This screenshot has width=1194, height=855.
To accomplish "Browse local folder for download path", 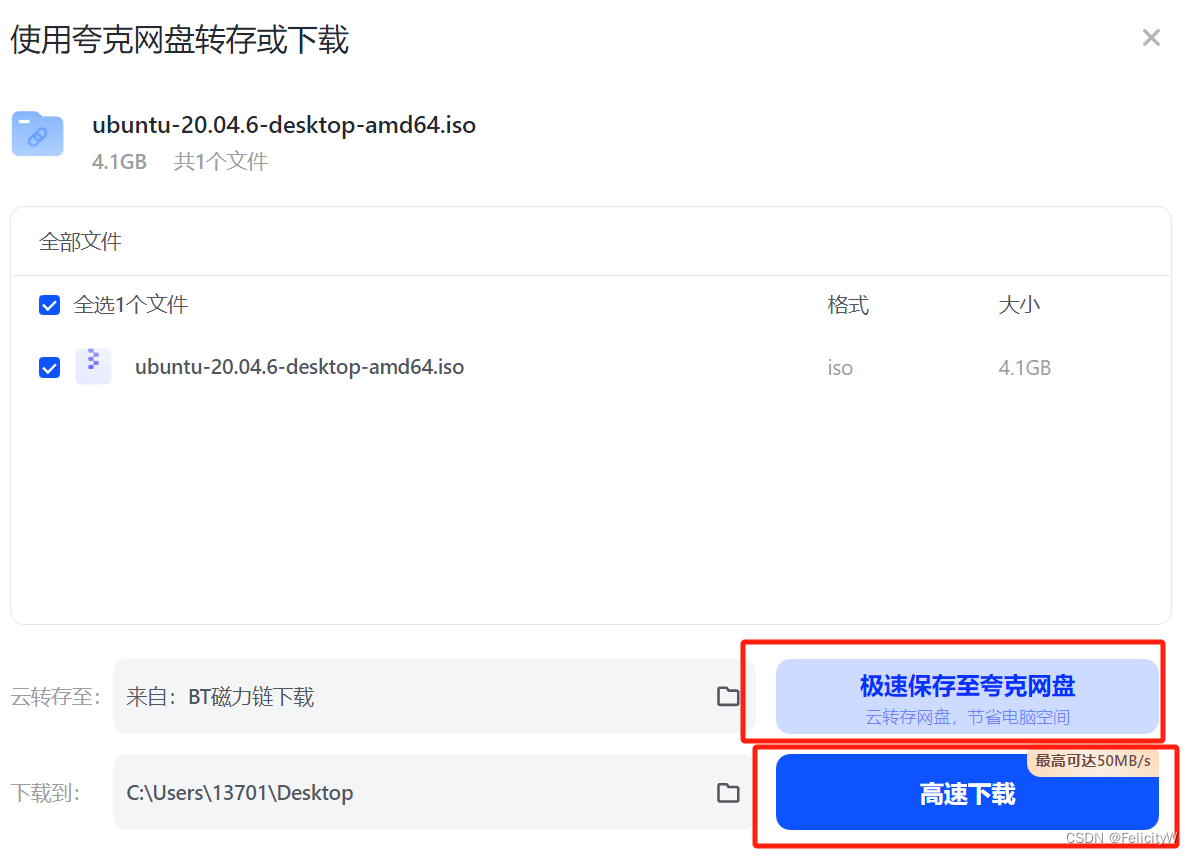I will (x=728, y=793).
